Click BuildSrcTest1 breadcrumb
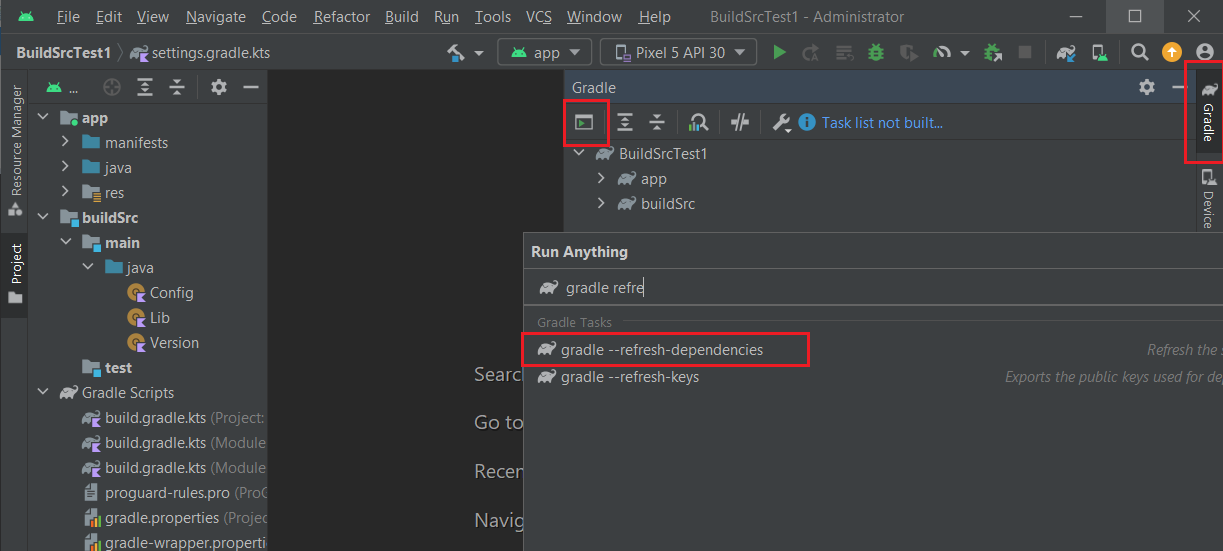Viewport: 1223px width, 551px height. coord(63,52)
